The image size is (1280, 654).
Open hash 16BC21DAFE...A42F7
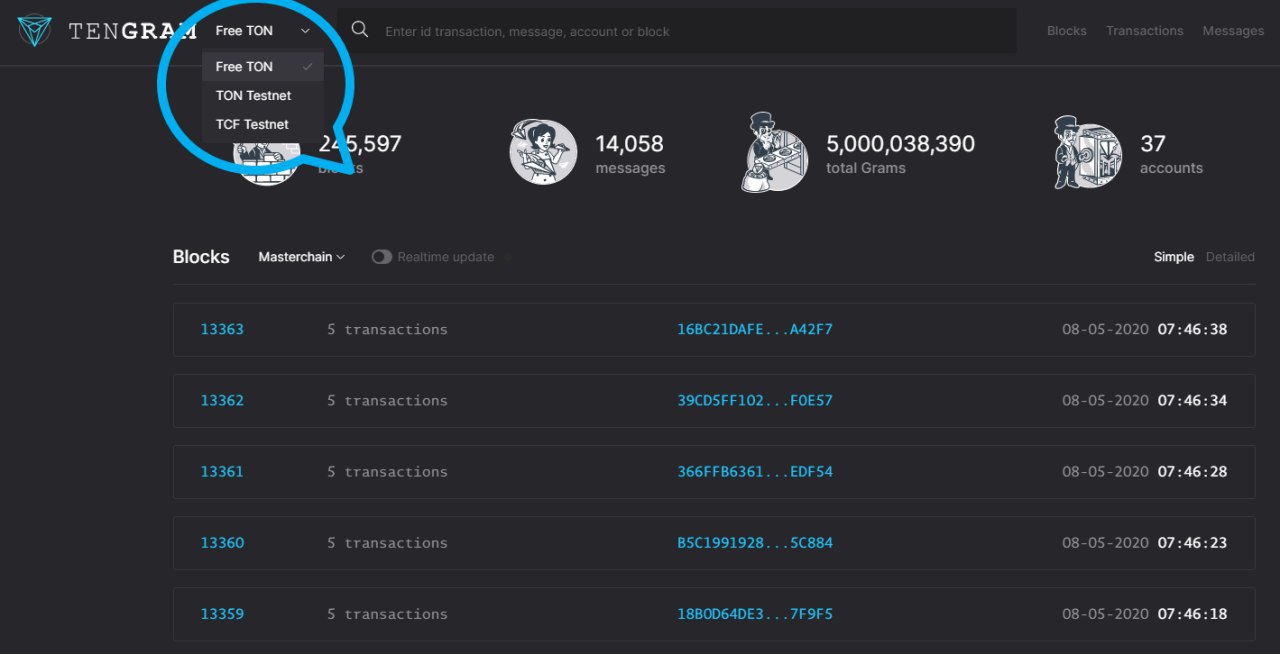755,329
